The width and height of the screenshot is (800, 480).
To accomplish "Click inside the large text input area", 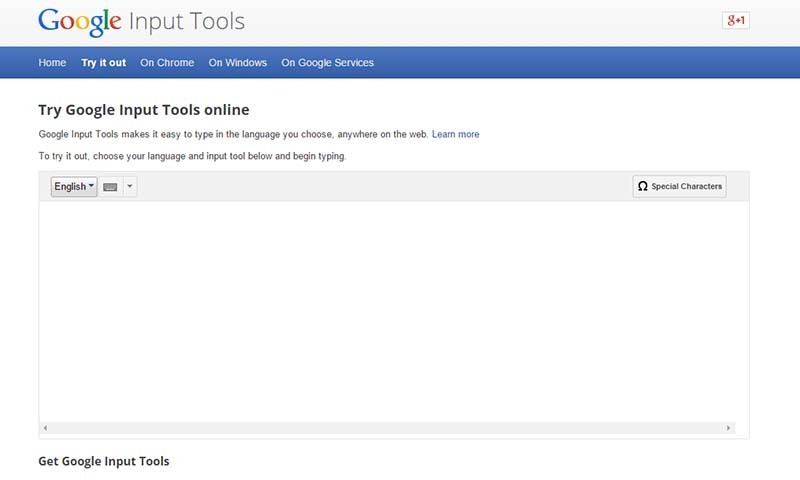I will (394, 311).
